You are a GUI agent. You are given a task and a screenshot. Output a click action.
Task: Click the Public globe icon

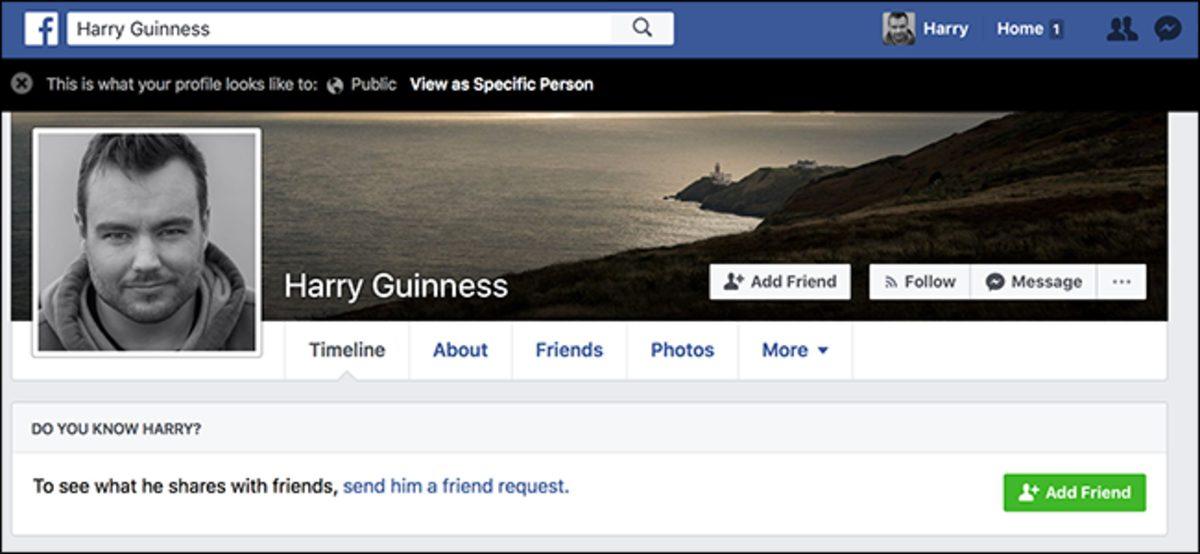[335, 85]
